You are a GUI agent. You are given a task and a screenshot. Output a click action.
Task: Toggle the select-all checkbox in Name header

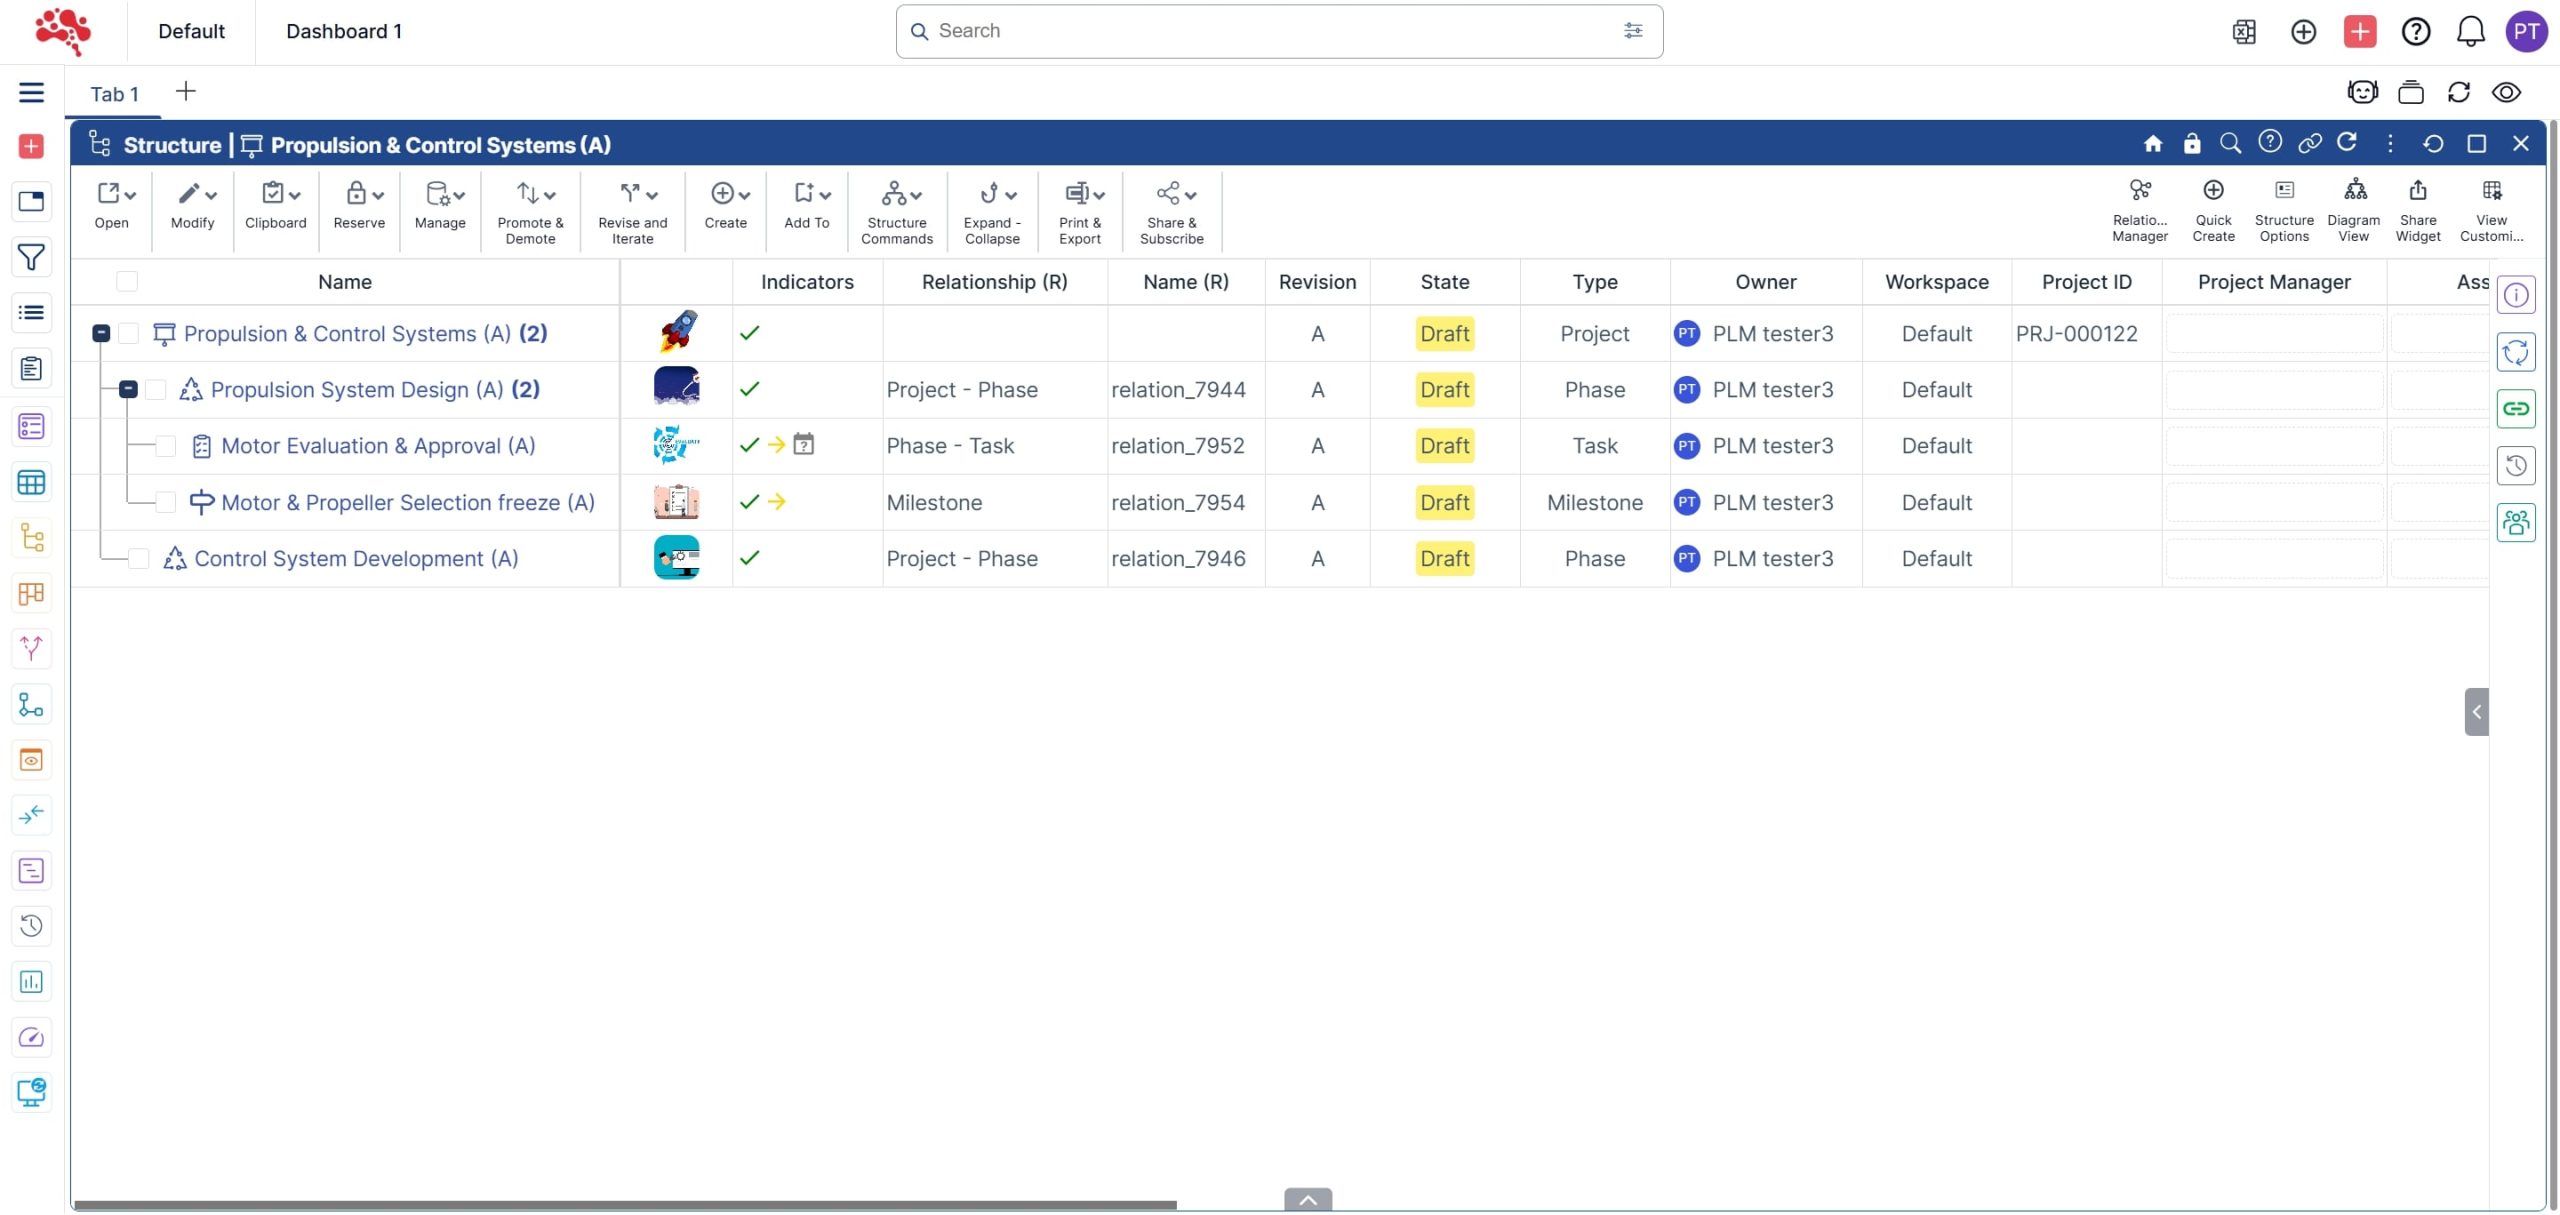tap(127, 283)
